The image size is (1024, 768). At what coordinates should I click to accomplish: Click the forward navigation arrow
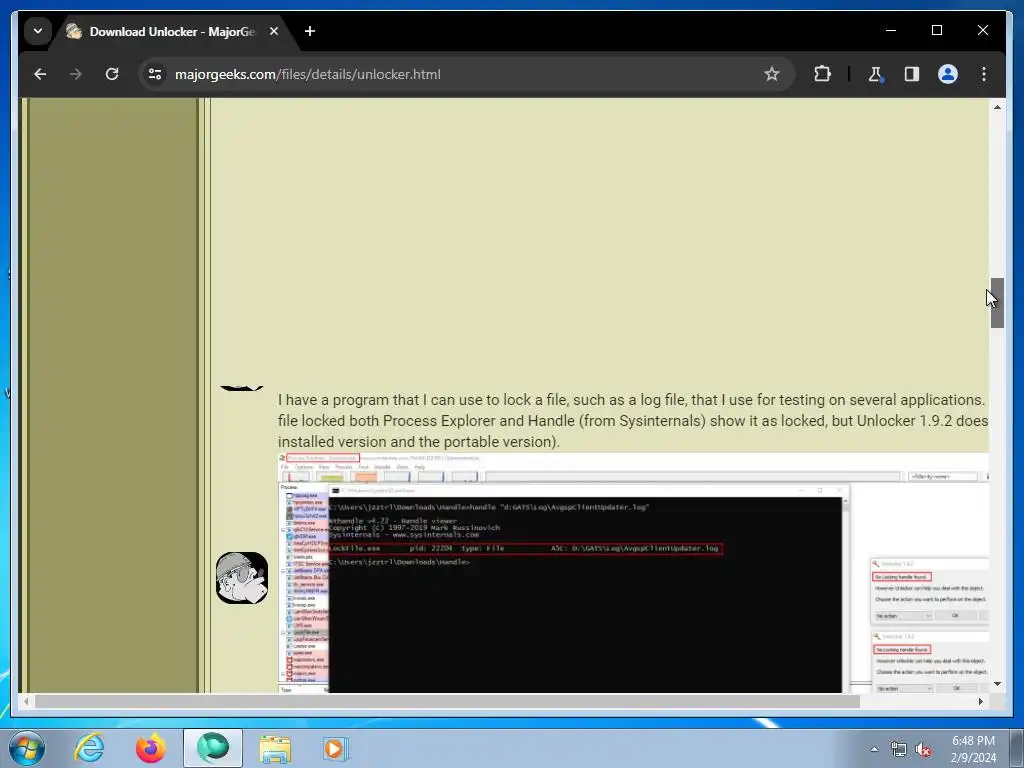76,74
